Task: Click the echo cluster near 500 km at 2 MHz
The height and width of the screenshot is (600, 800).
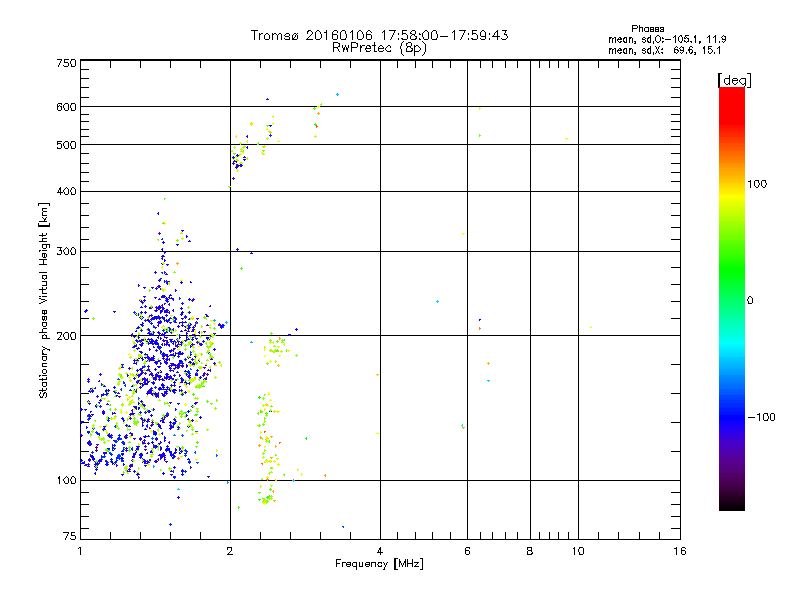Action: [x=239, y=156]
